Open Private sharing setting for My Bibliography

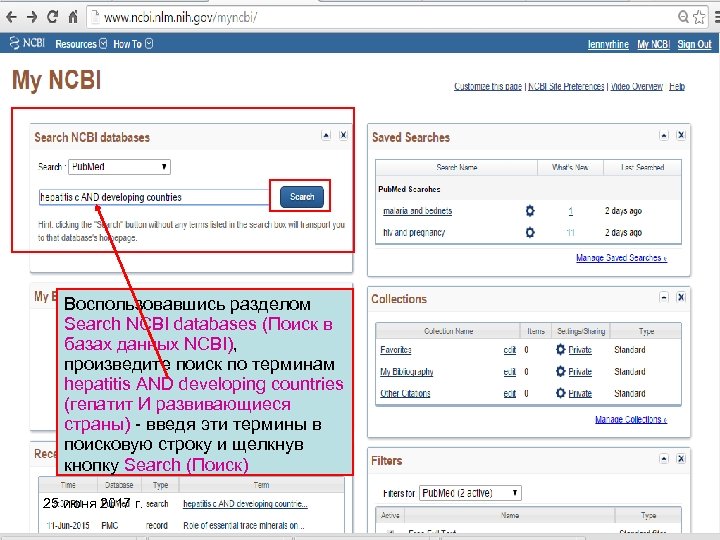tap(580, 371)
